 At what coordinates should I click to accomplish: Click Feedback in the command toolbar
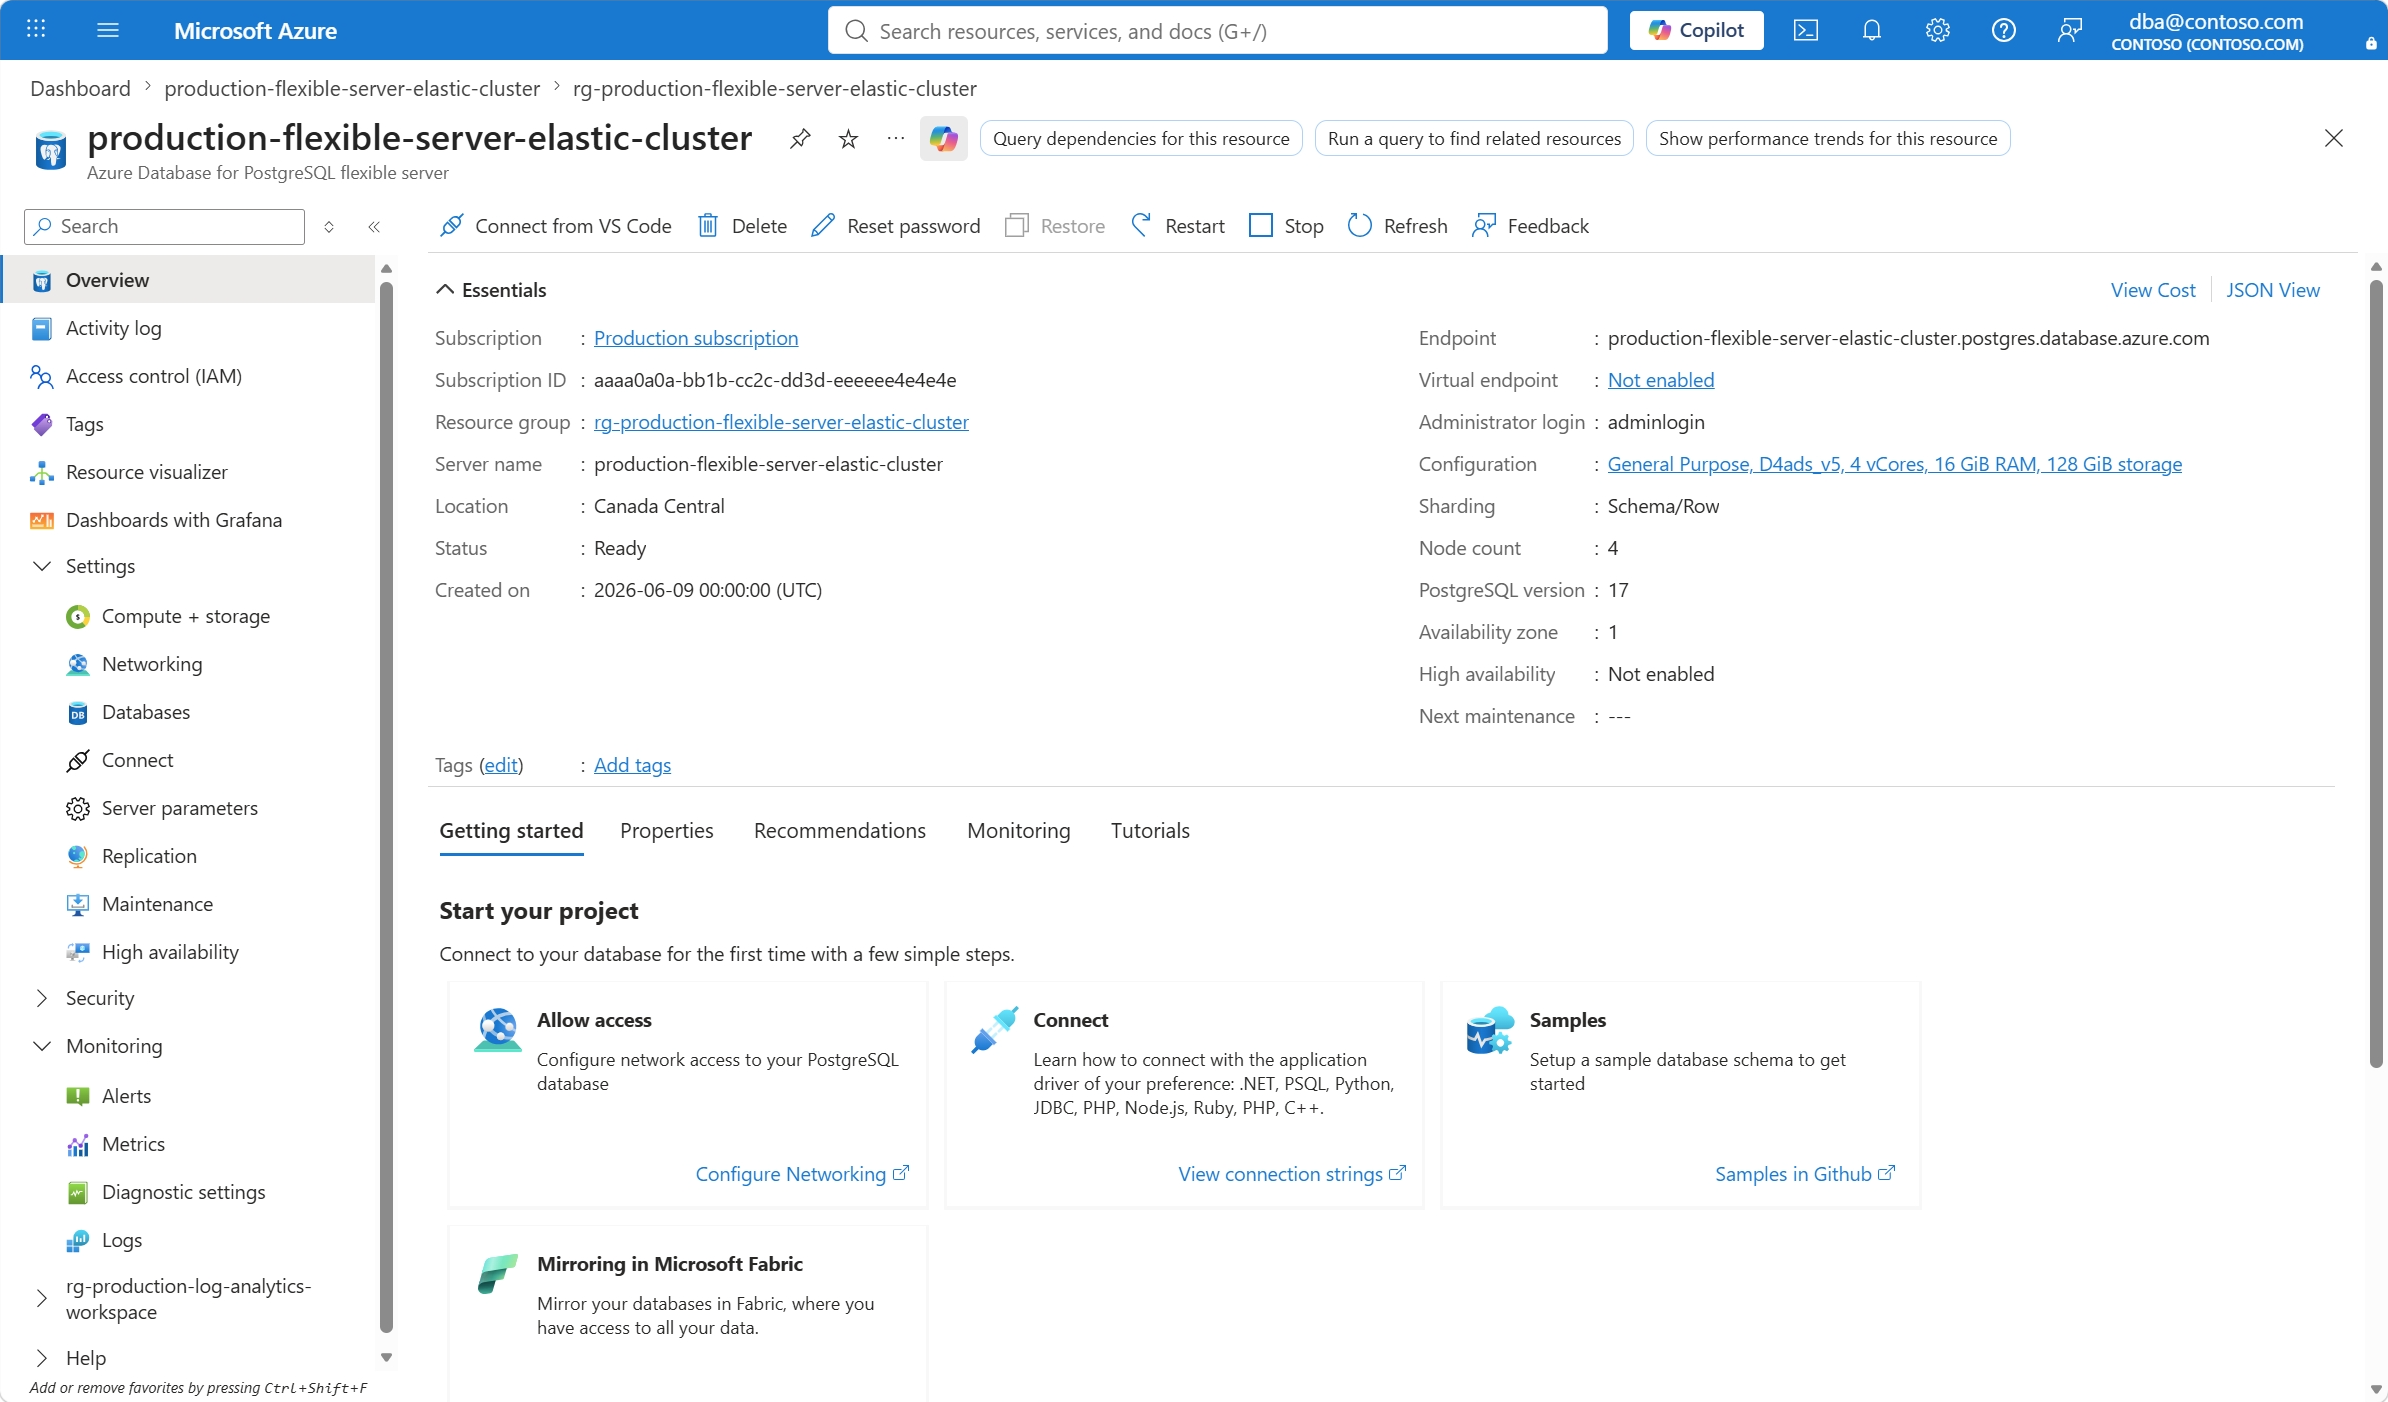pos(1530,226)
